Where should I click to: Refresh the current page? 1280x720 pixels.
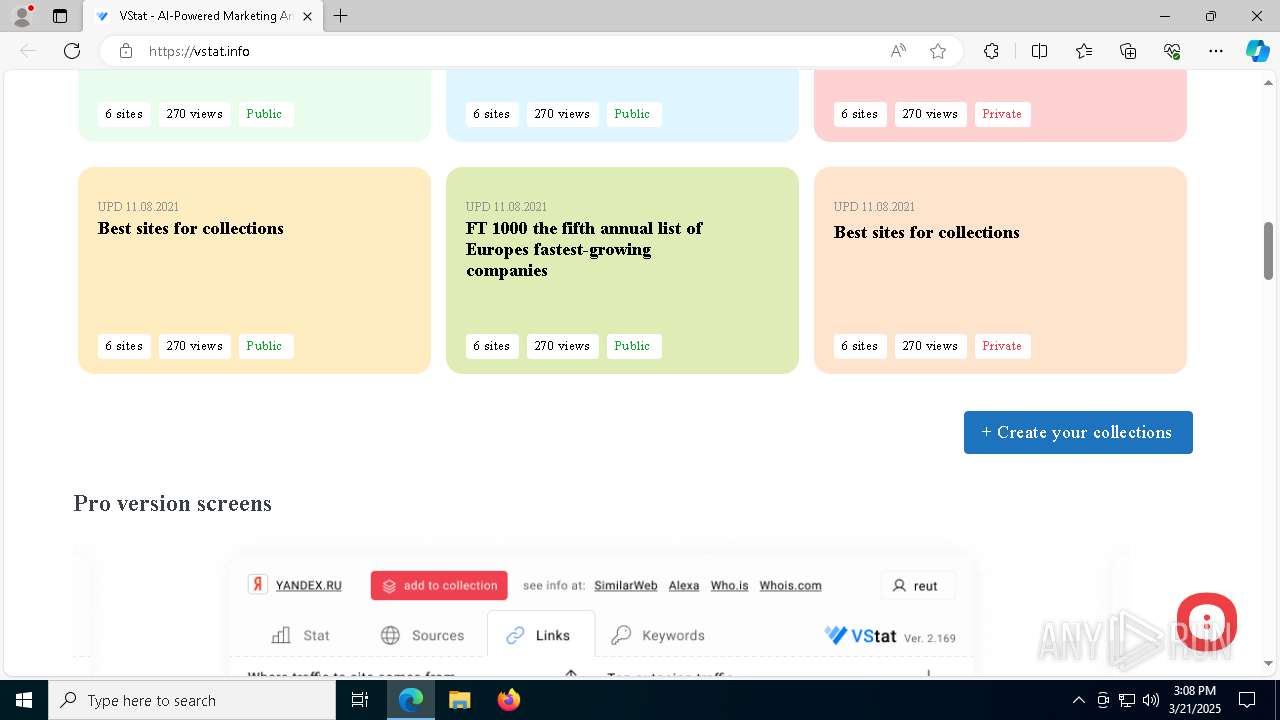click(72, 51)
